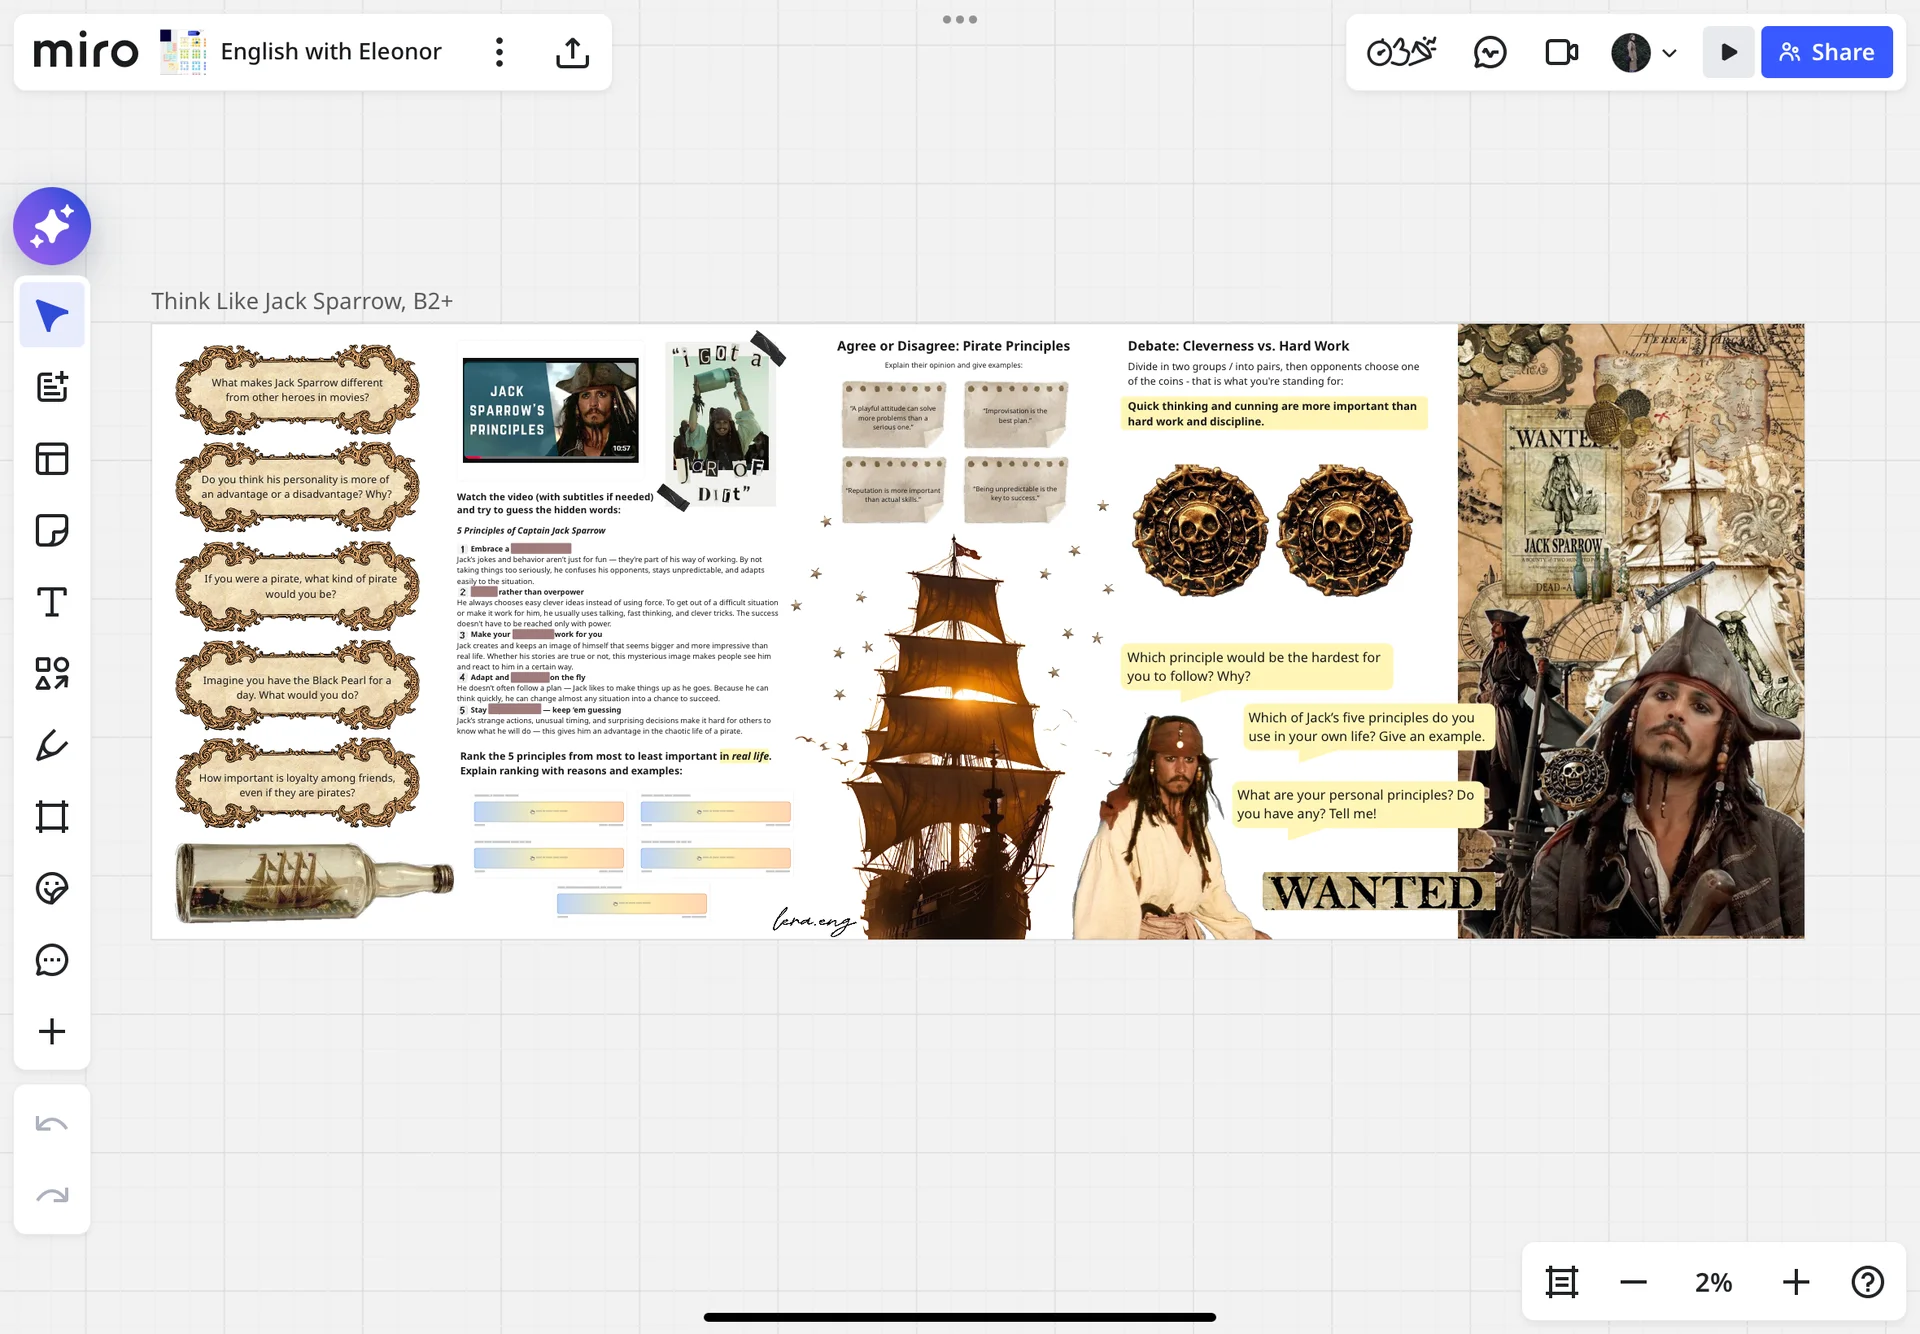Open more tools with the plus icon
1920x1334 pixels.
click(x=52, y=1032)
